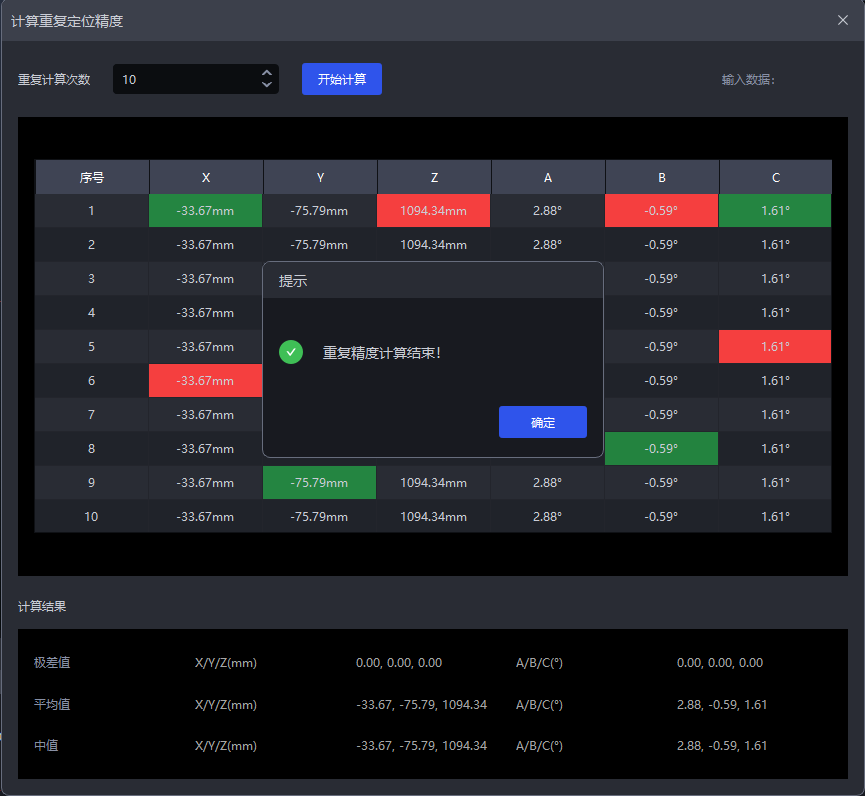Select the green Y cell in row 9

tap(319, 483)
